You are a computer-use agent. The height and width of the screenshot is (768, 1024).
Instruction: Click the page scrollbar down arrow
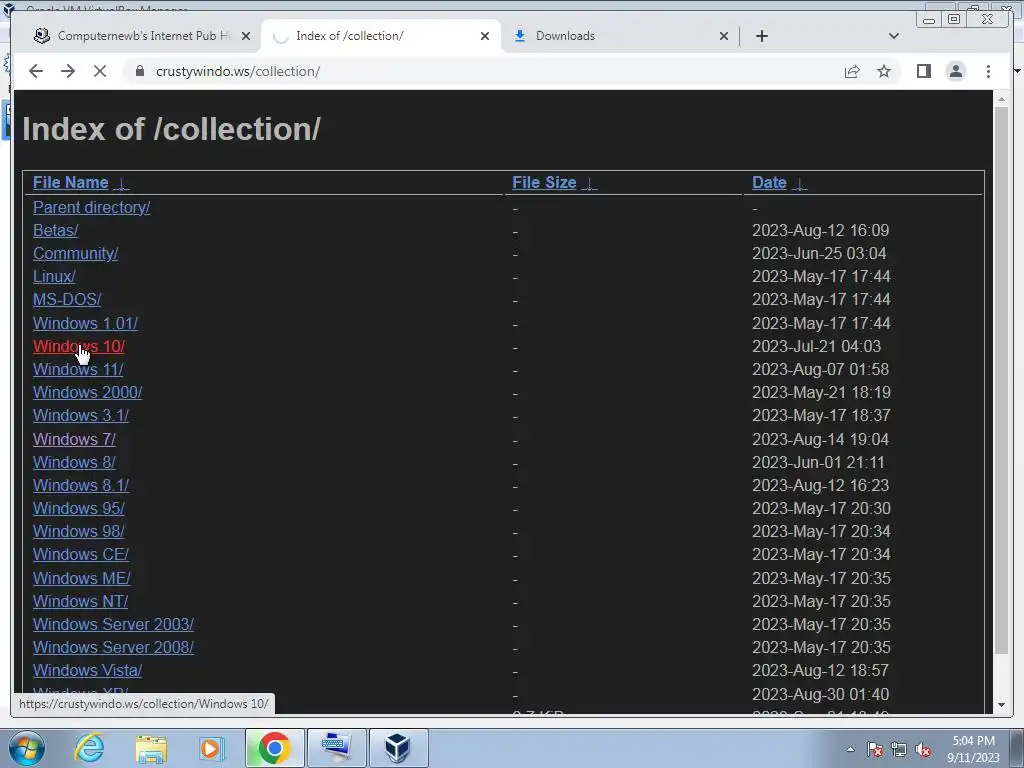tap(1001, 705)
